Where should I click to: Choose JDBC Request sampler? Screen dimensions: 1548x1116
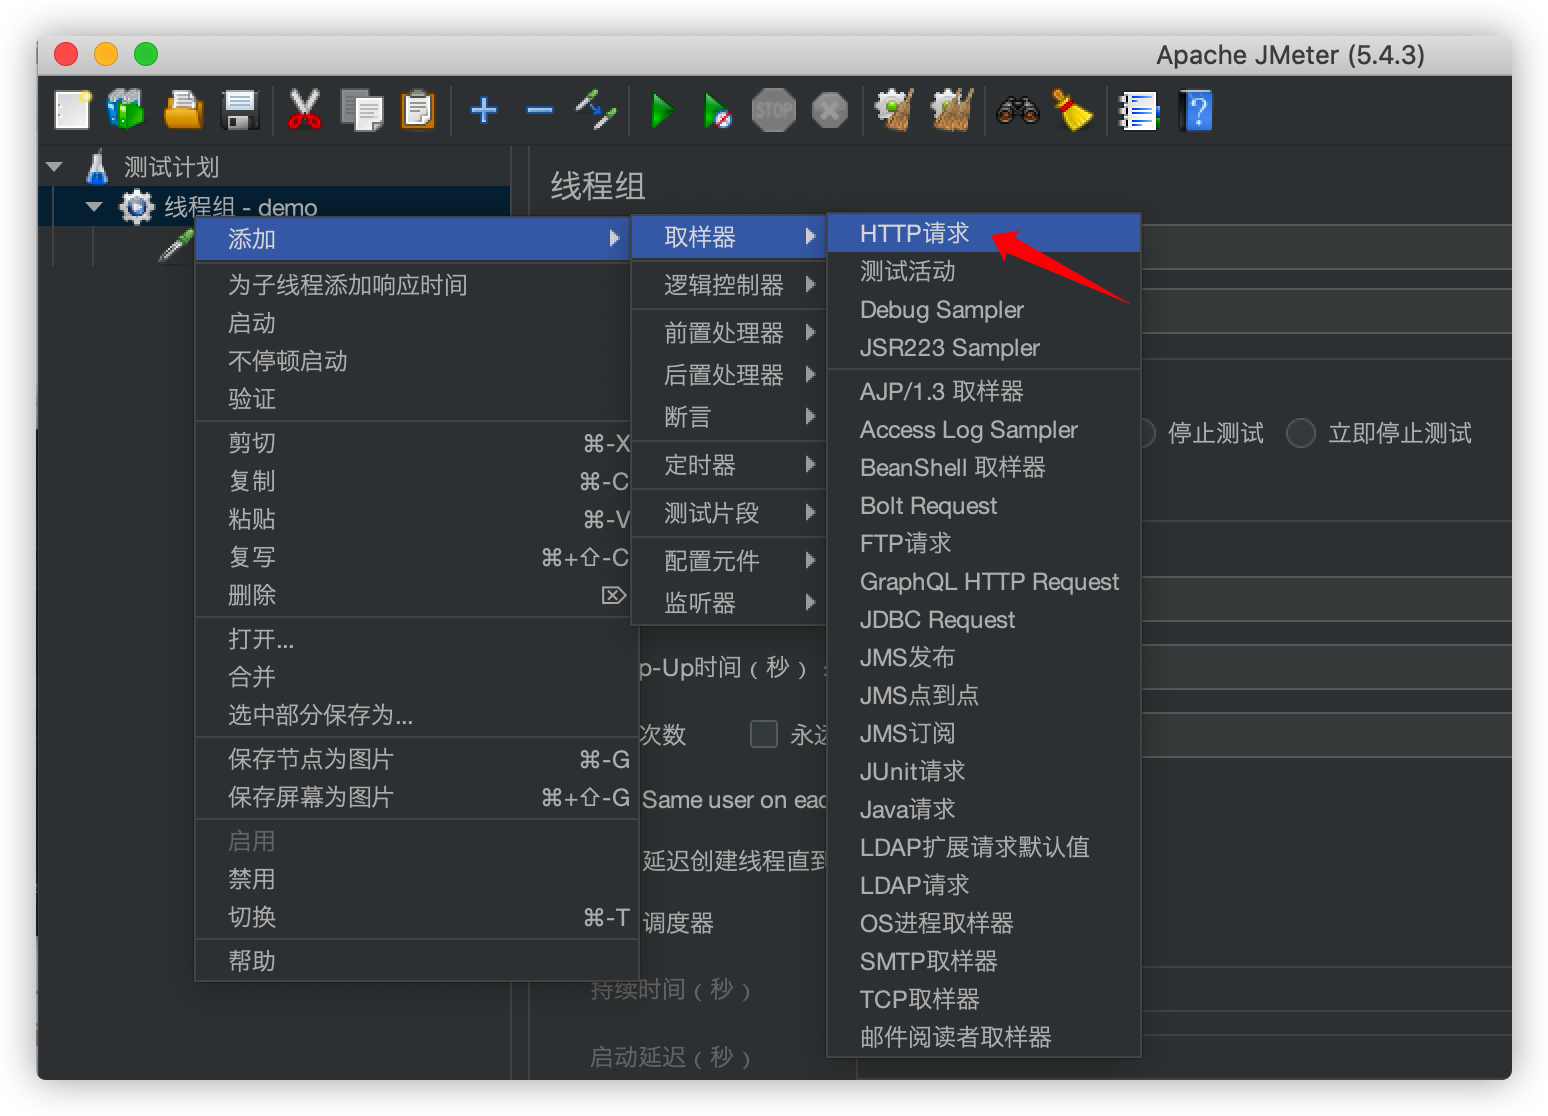point(984,620)
